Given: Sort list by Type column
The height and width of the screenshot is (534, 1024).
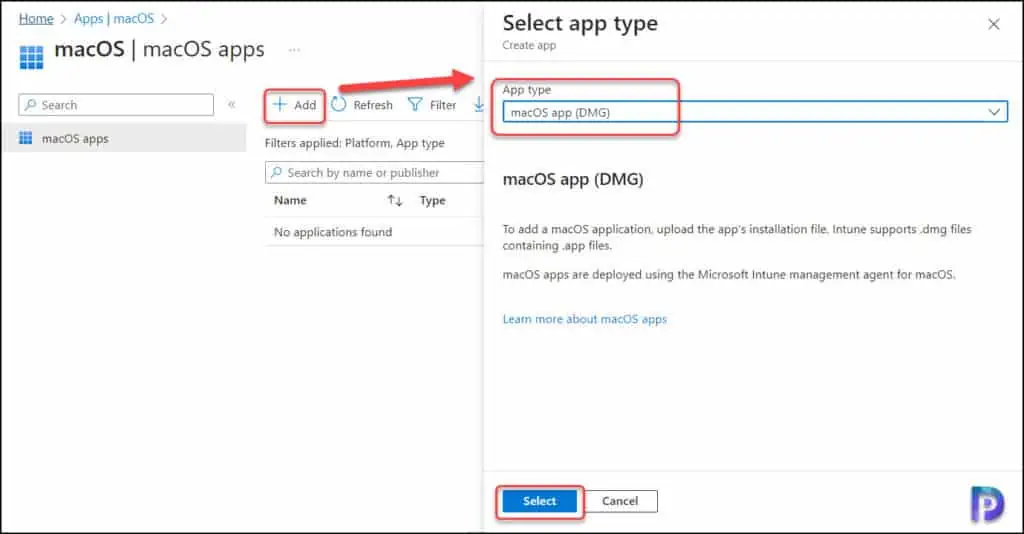Looking at the screenshot, I should (x=432, y=200).
